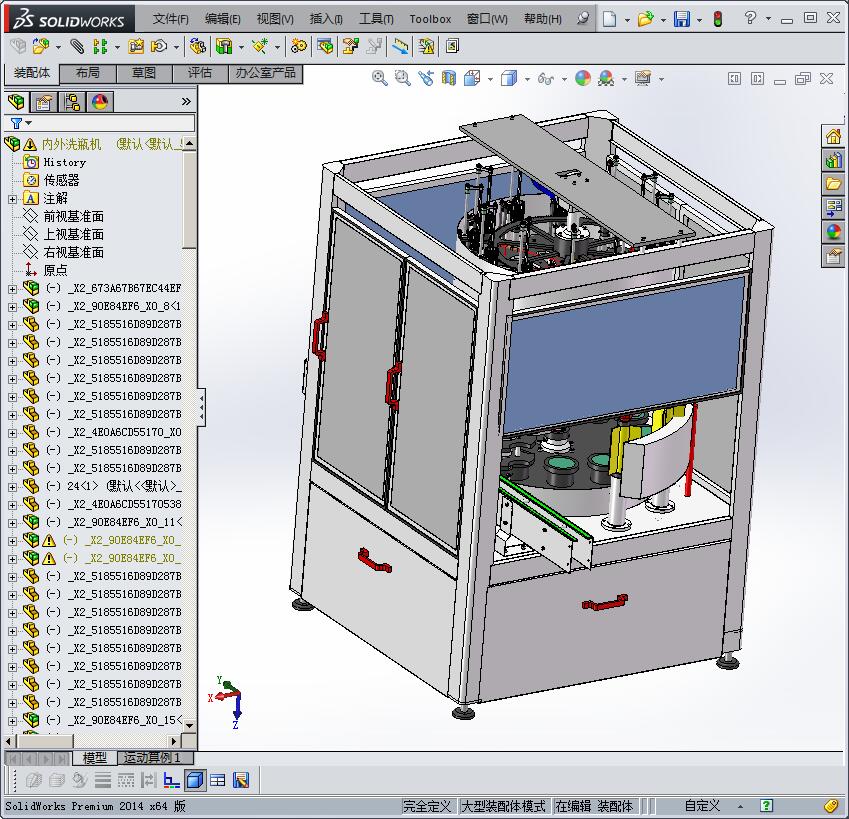Open the 文件(F) menu
Viewport: 849px width, 819px height.
(171, 19)
